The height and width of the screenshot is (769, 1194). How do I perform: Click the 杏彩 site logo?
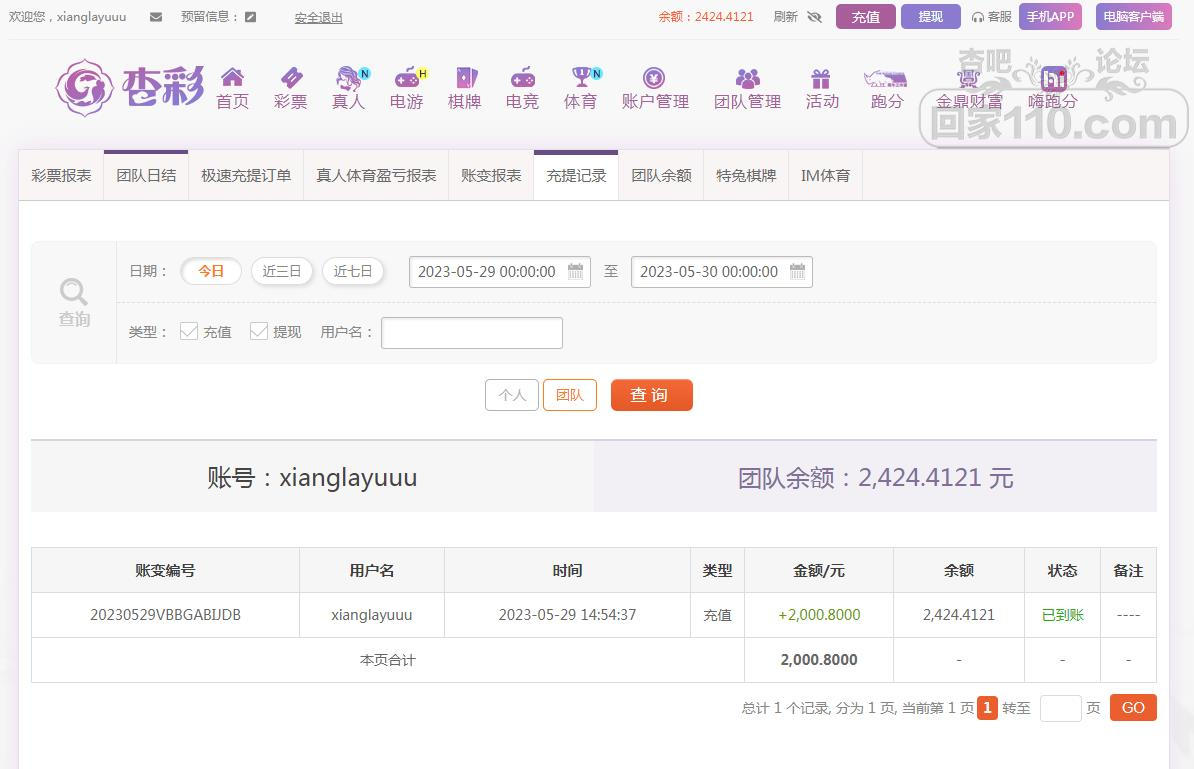click(x=129, y=88)
